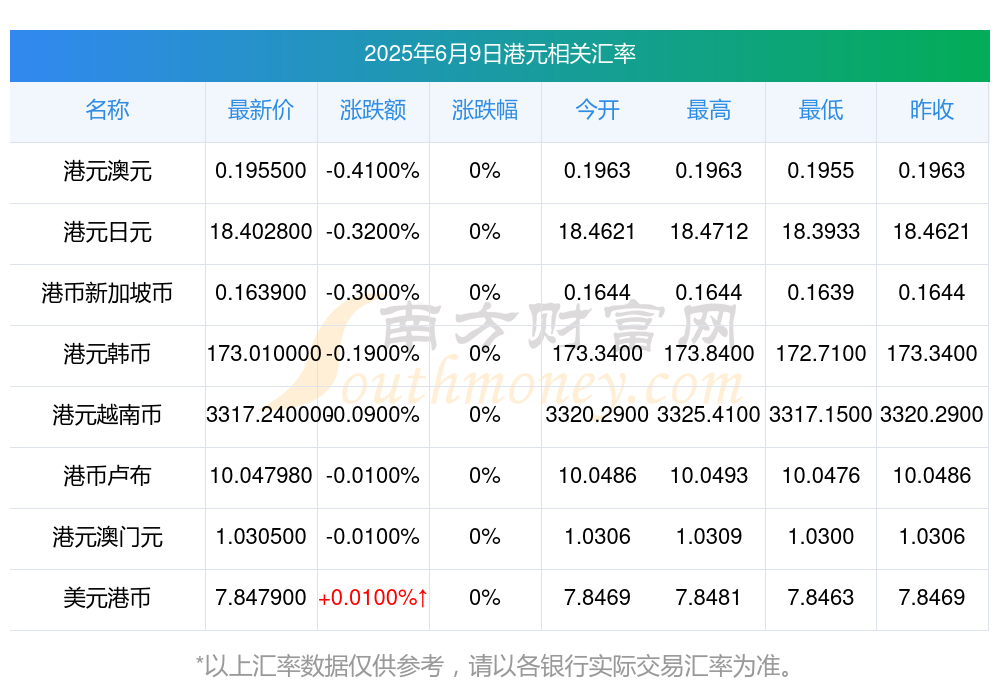This screenshot has width=1000, height=698.
Task: Click the 最高 value 7.8481
Action: click(x=709, y=597)
